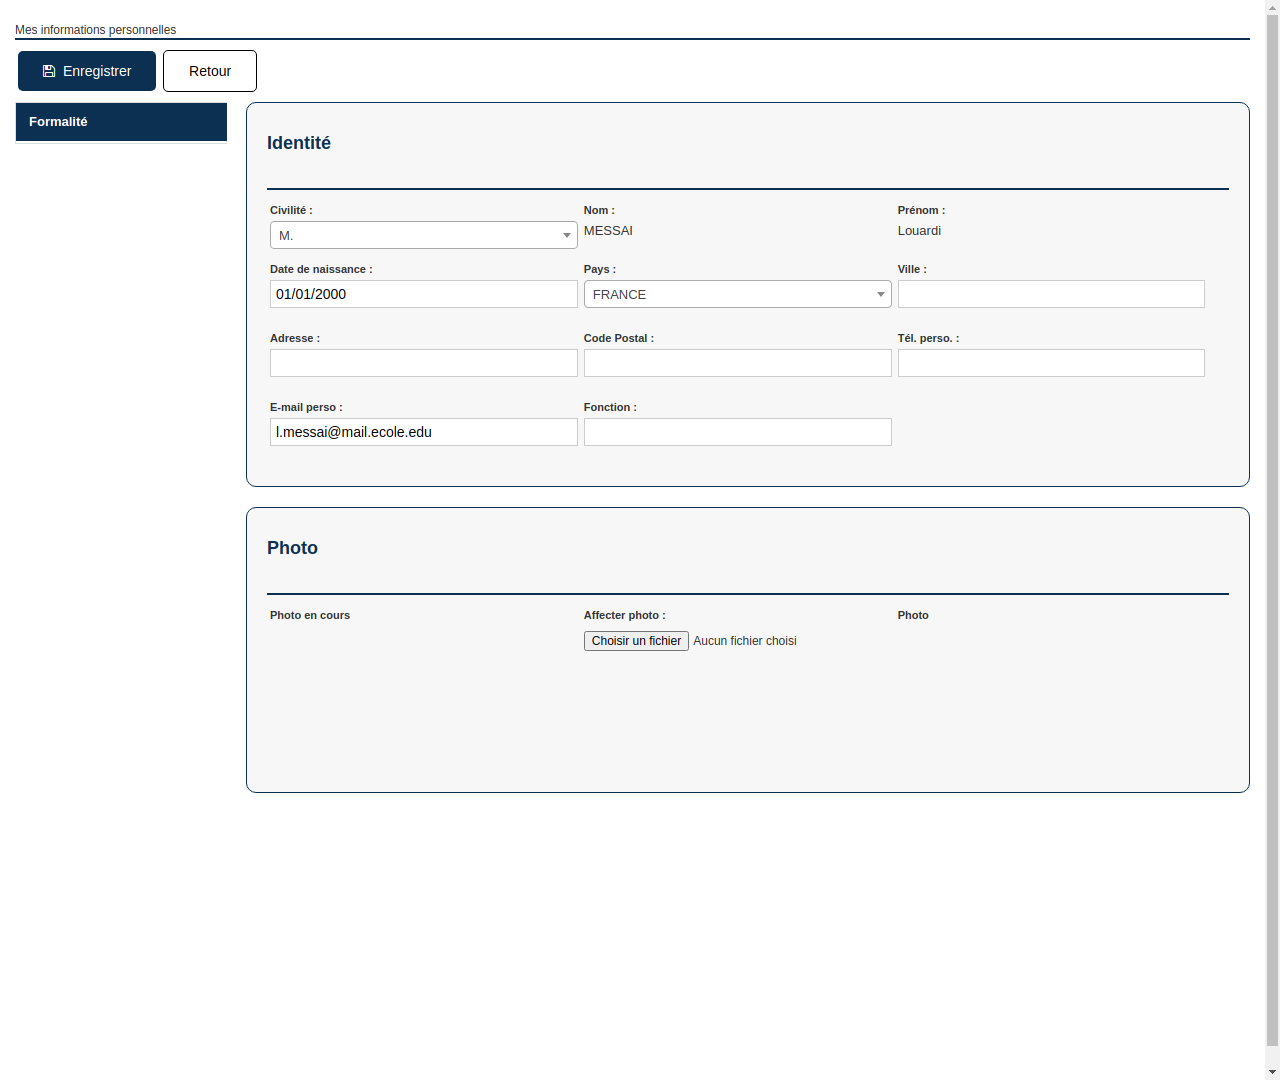Open the Civilité dropdown arrow
The width and height of the screenshot is (1280, 1080).
(x=566, y=235)
